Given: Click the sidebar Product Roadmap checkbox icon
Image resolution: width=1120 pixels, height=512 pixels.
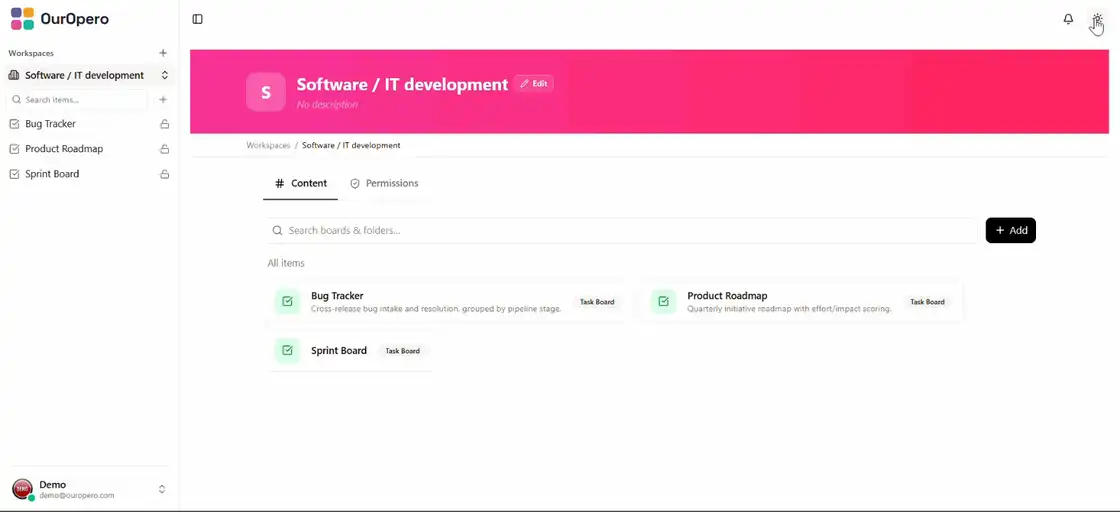Looking at the screenshot, I should tap(14, 149).
